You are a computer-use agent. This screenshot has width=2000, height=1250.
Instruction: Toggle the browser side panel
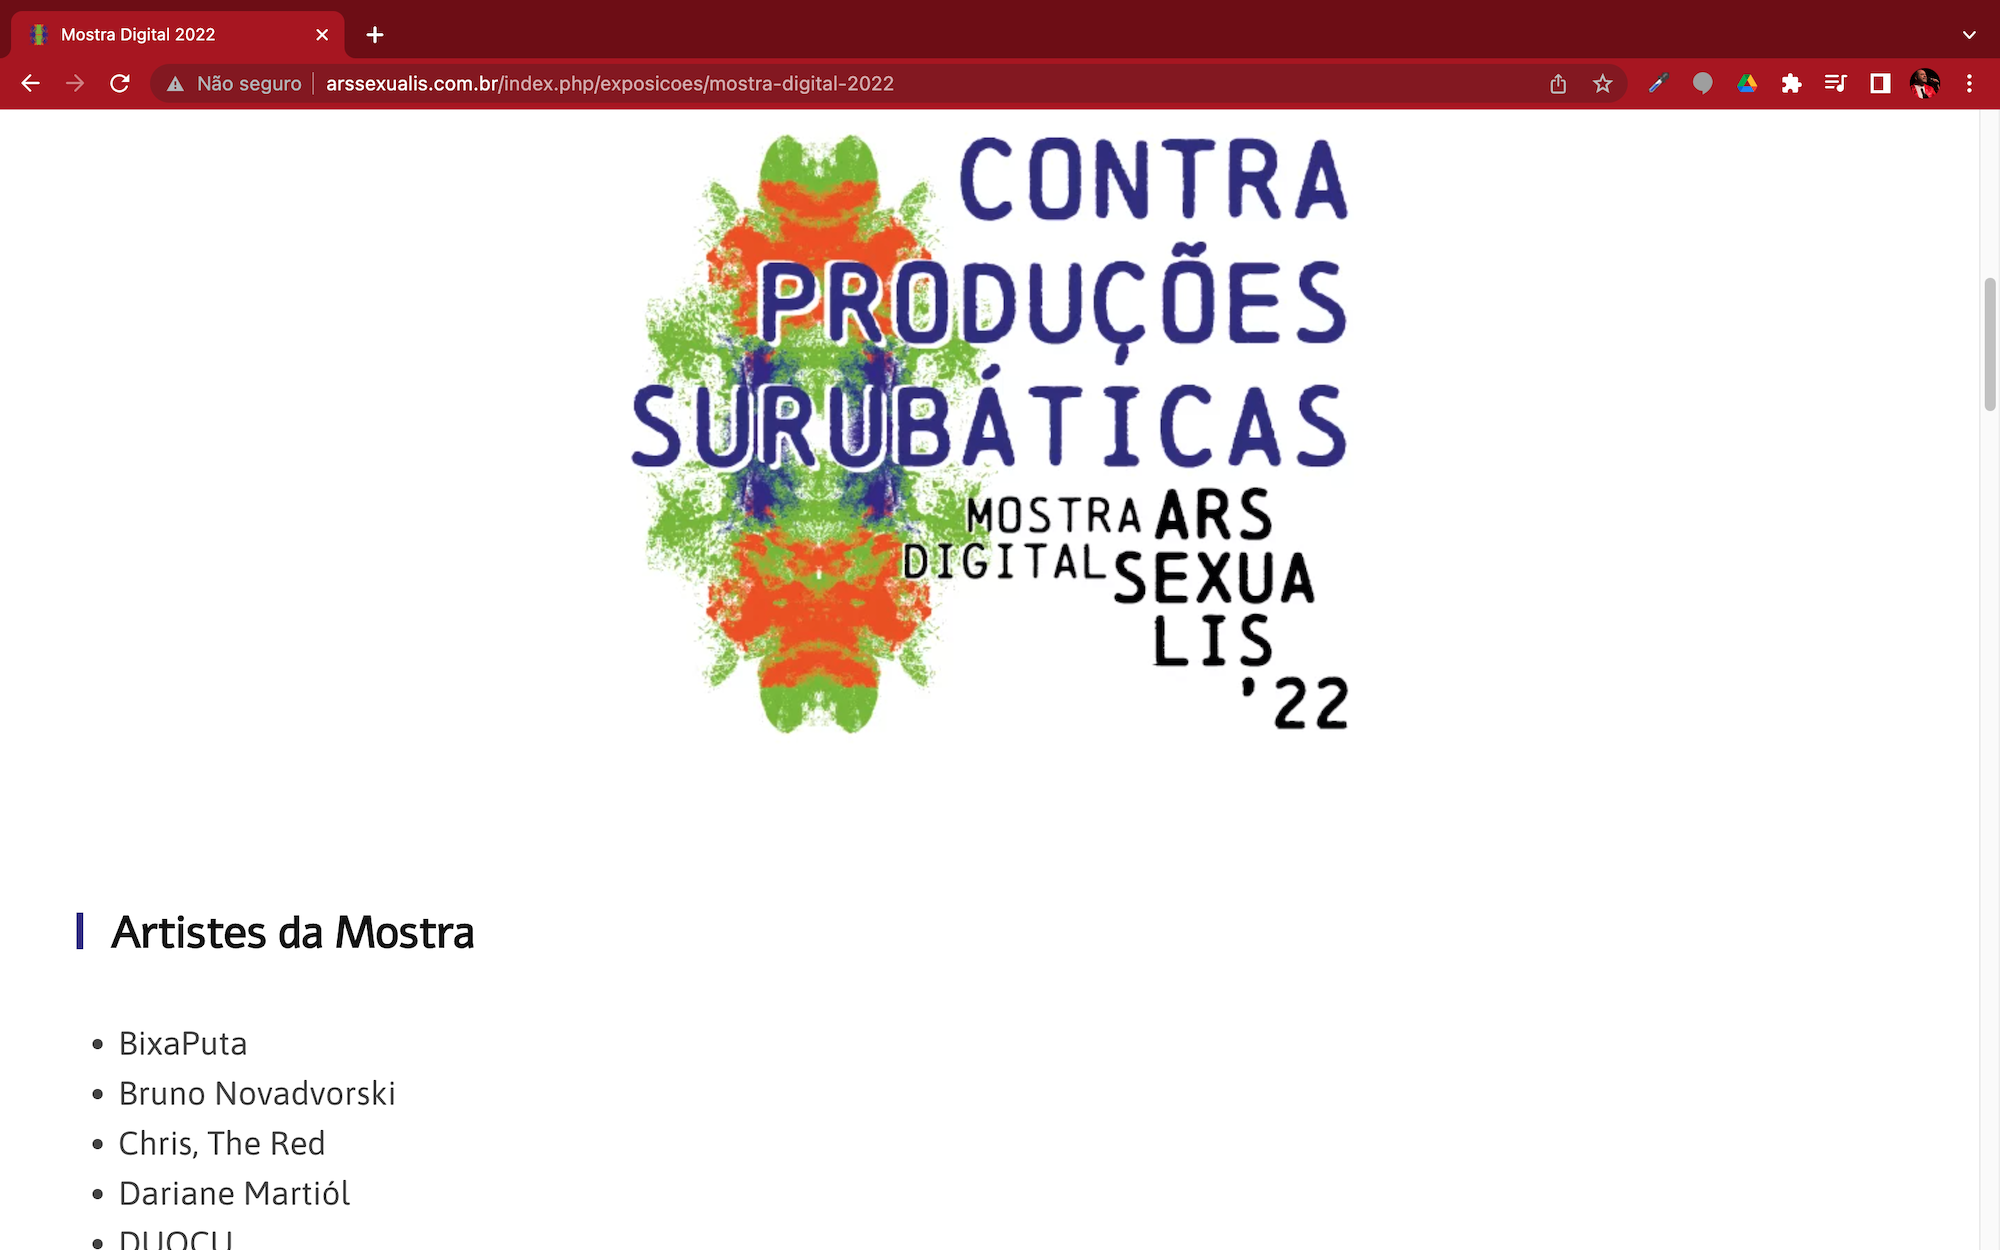1880,84
